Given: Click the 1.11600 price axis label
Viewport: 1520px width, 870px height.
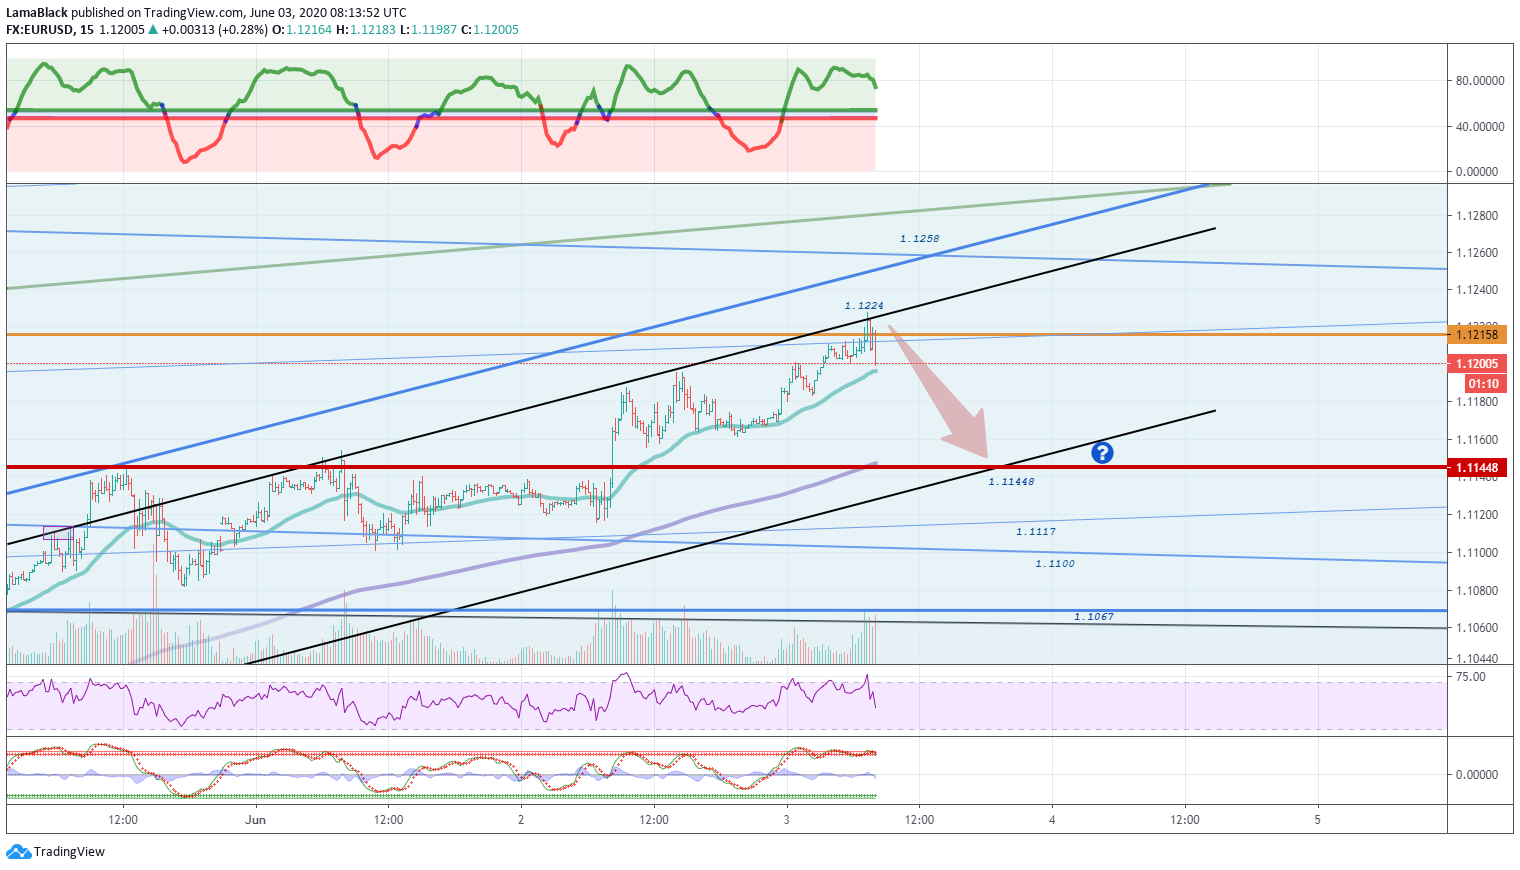Looking at the screenshot, I should click(1477, 440).
